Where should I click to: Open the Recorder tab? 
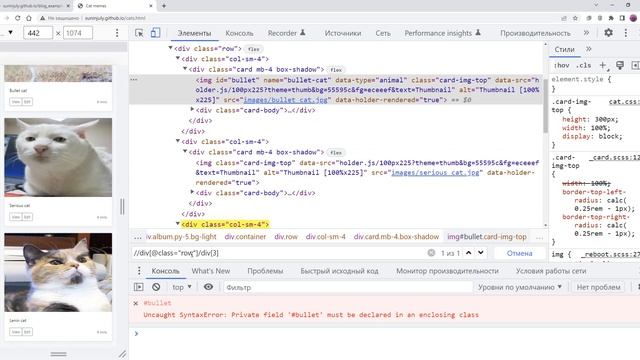pyautogui.click(x=287, y=33)
